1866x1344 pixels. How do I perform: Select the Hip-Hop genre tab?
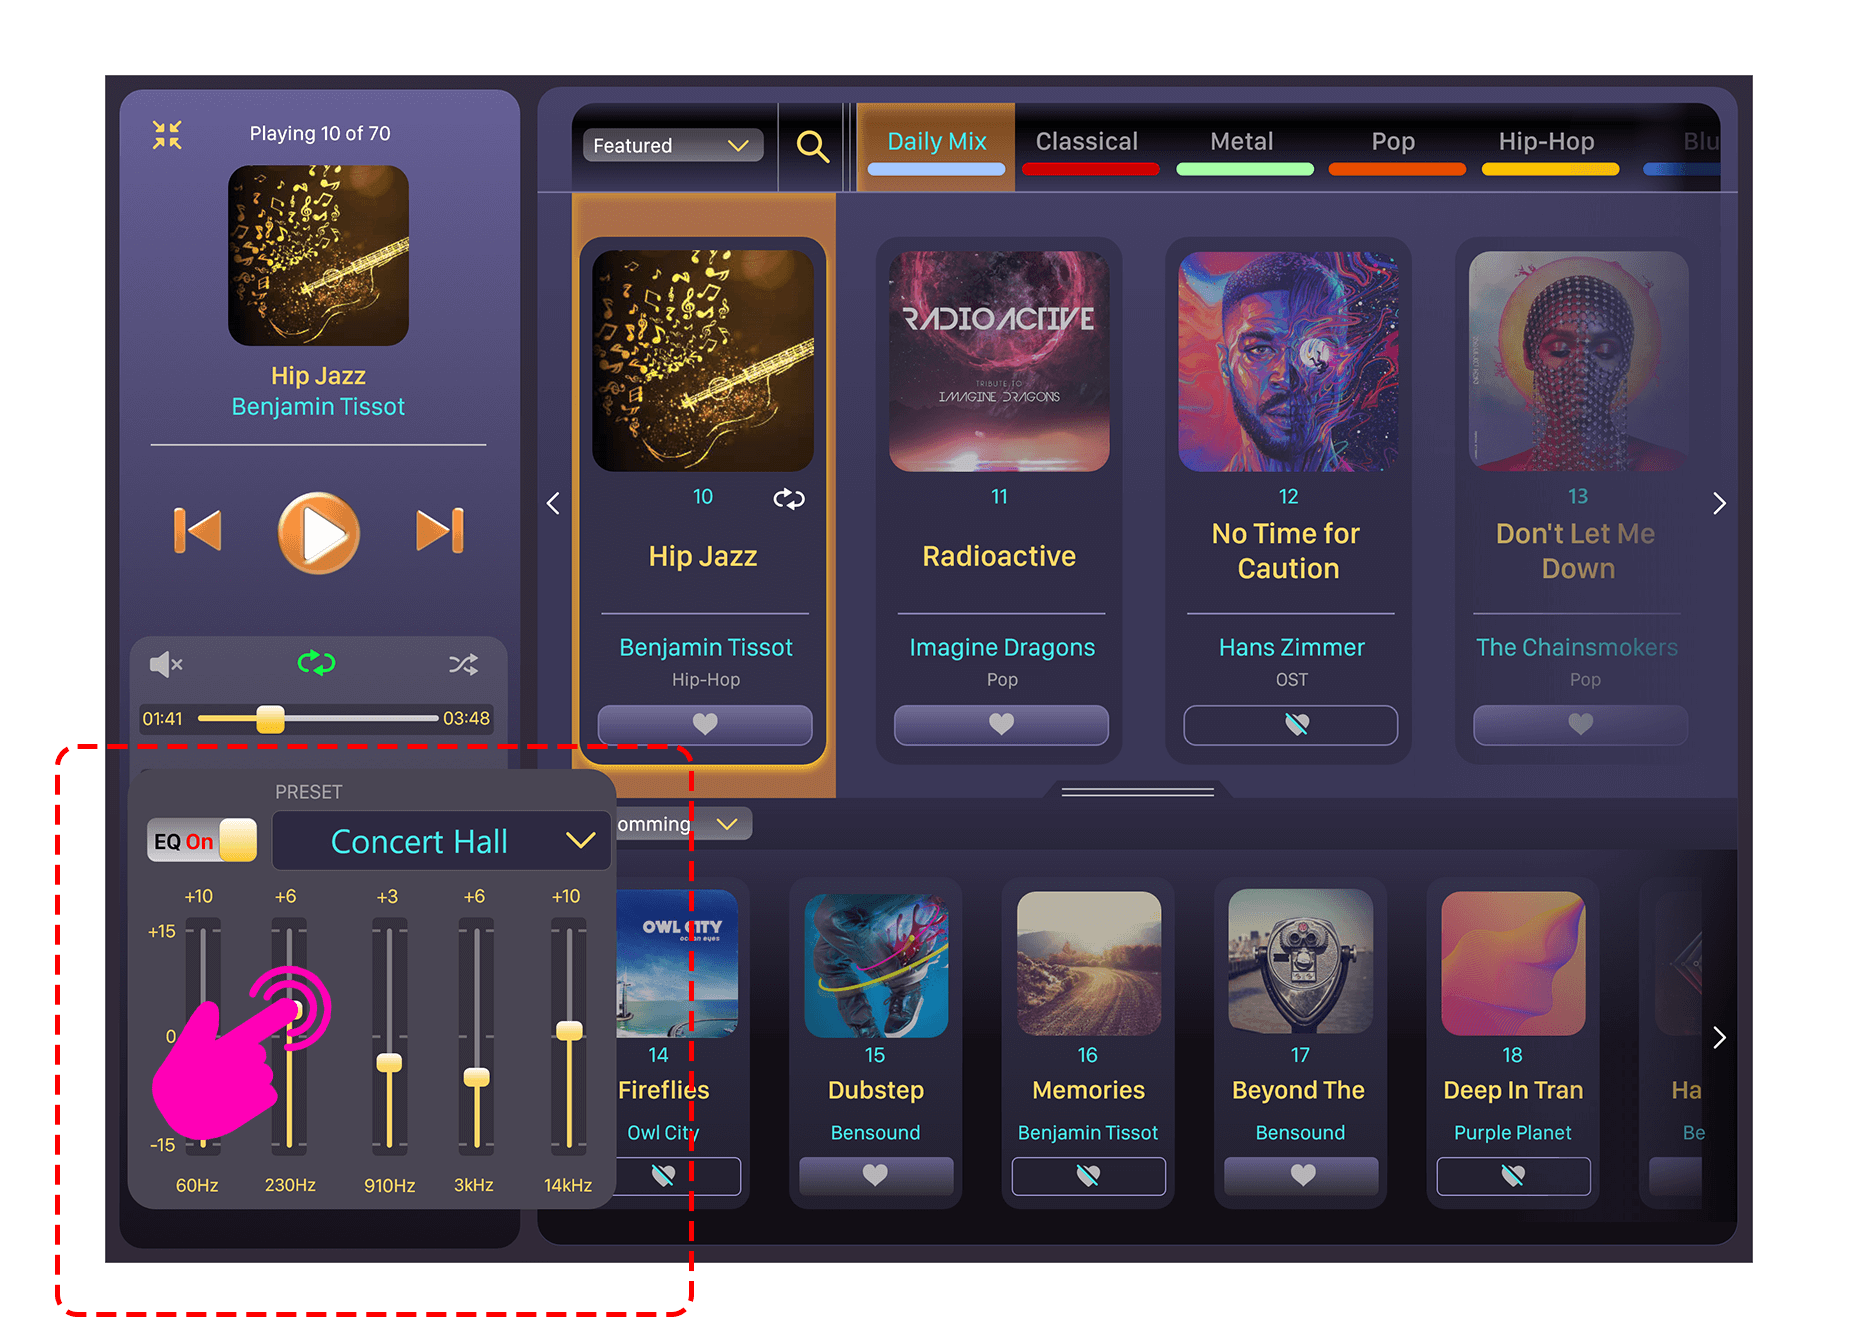pyautogui.click(x=1546, y=141)
